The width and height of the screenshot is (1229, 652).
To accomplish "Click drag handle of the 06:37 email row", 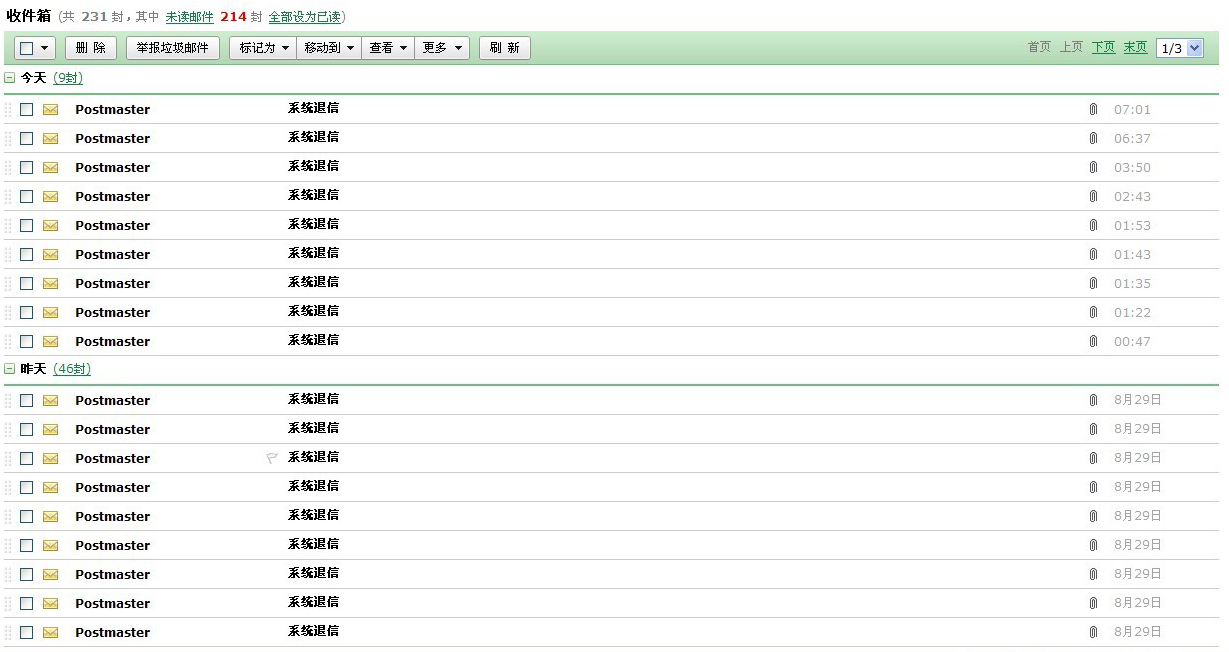I will [8, 139].
